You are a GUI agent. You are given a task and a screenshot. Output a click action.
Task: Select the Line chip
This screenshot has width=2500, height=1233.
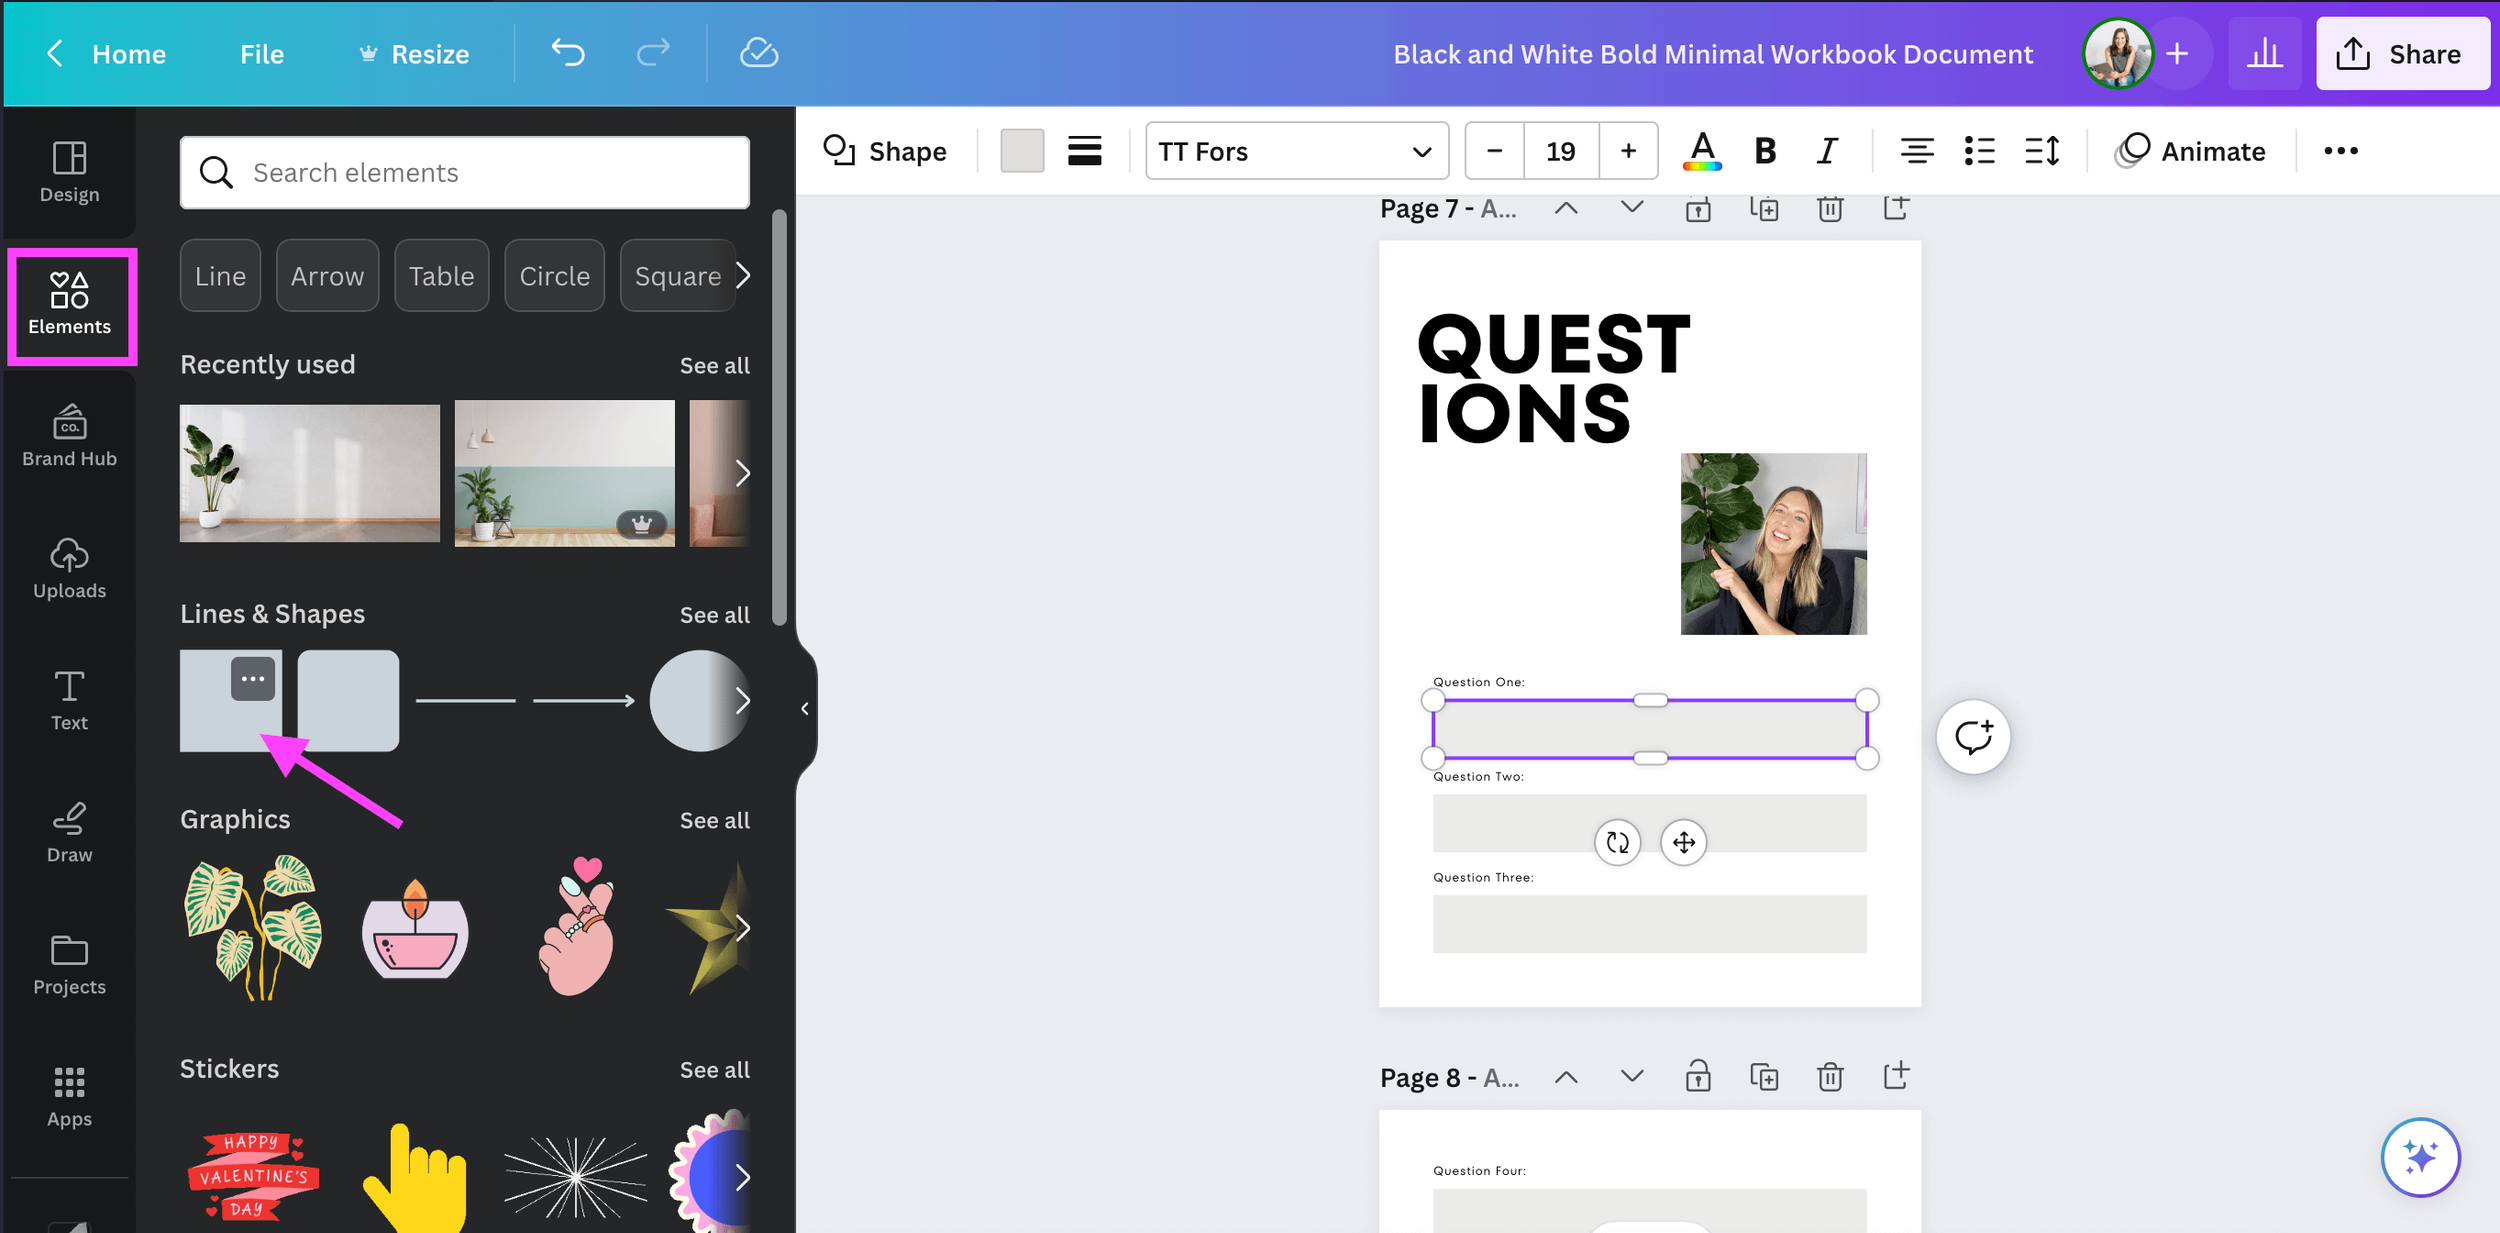click(220, 276)
